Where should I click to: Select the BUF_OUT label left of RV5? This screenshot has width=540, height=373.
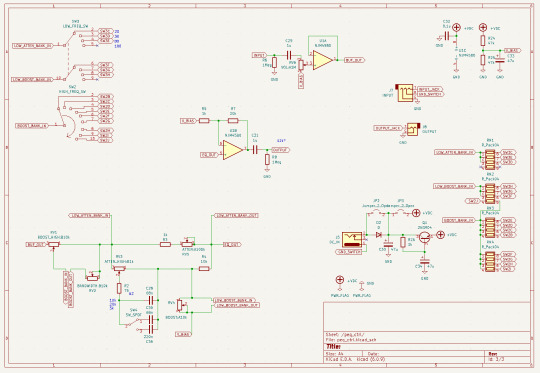pos(36,245)
